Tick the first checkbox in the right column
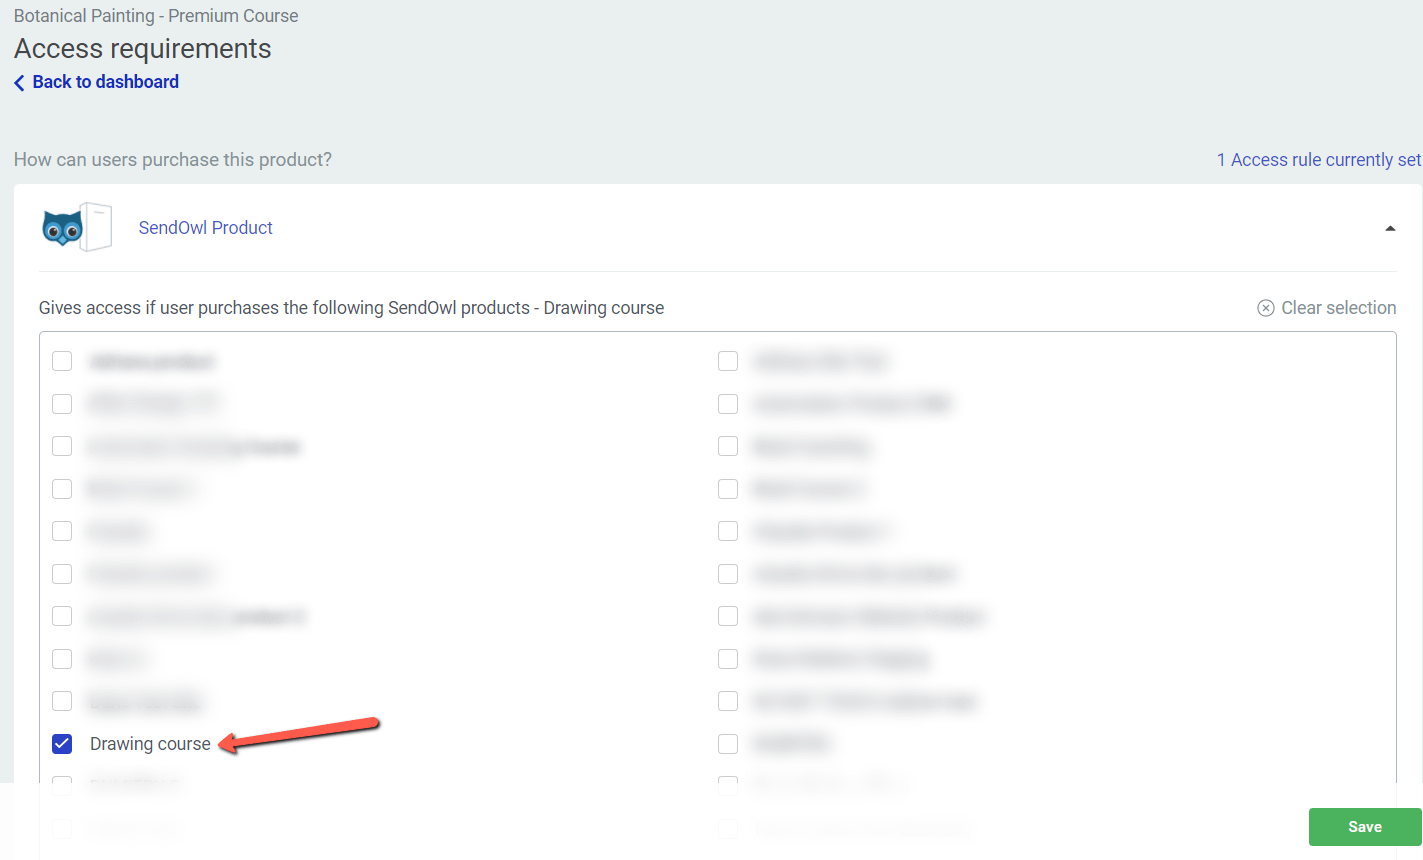Image resolution: width=1423 pixels, height=860 pixels. 728,361
